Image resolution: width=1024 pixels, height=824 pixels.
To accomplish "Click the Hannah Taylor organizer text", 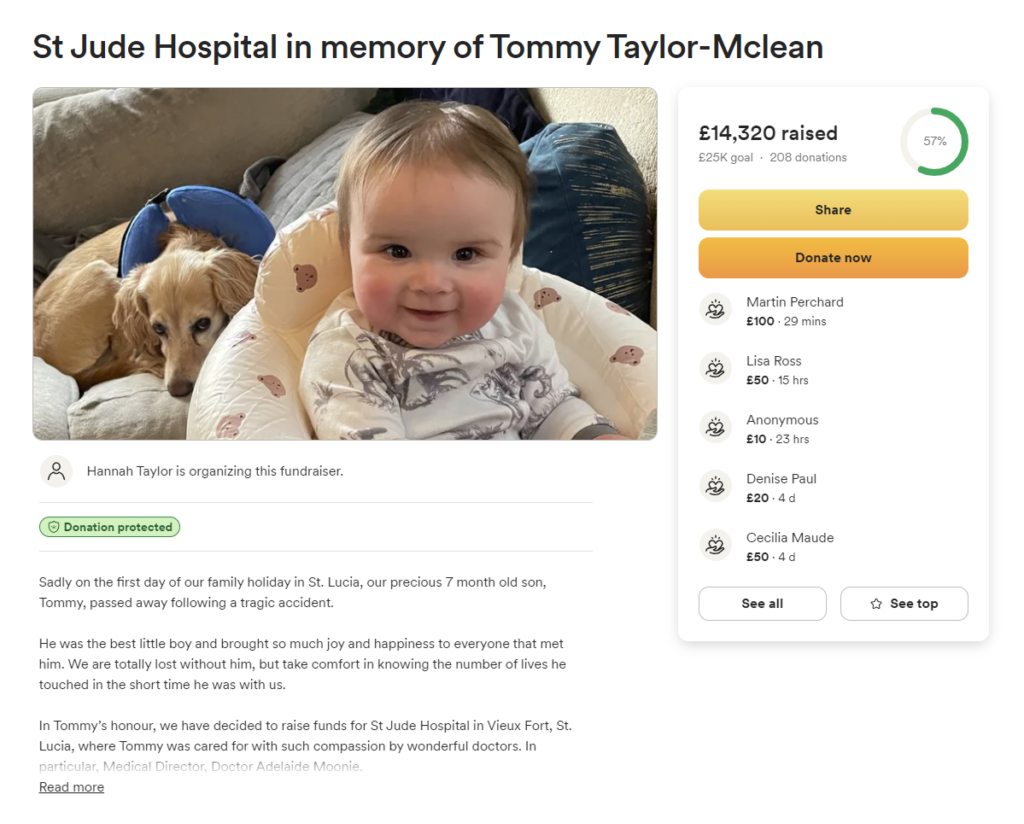I will pyautogui.click(x=215, y=471).
